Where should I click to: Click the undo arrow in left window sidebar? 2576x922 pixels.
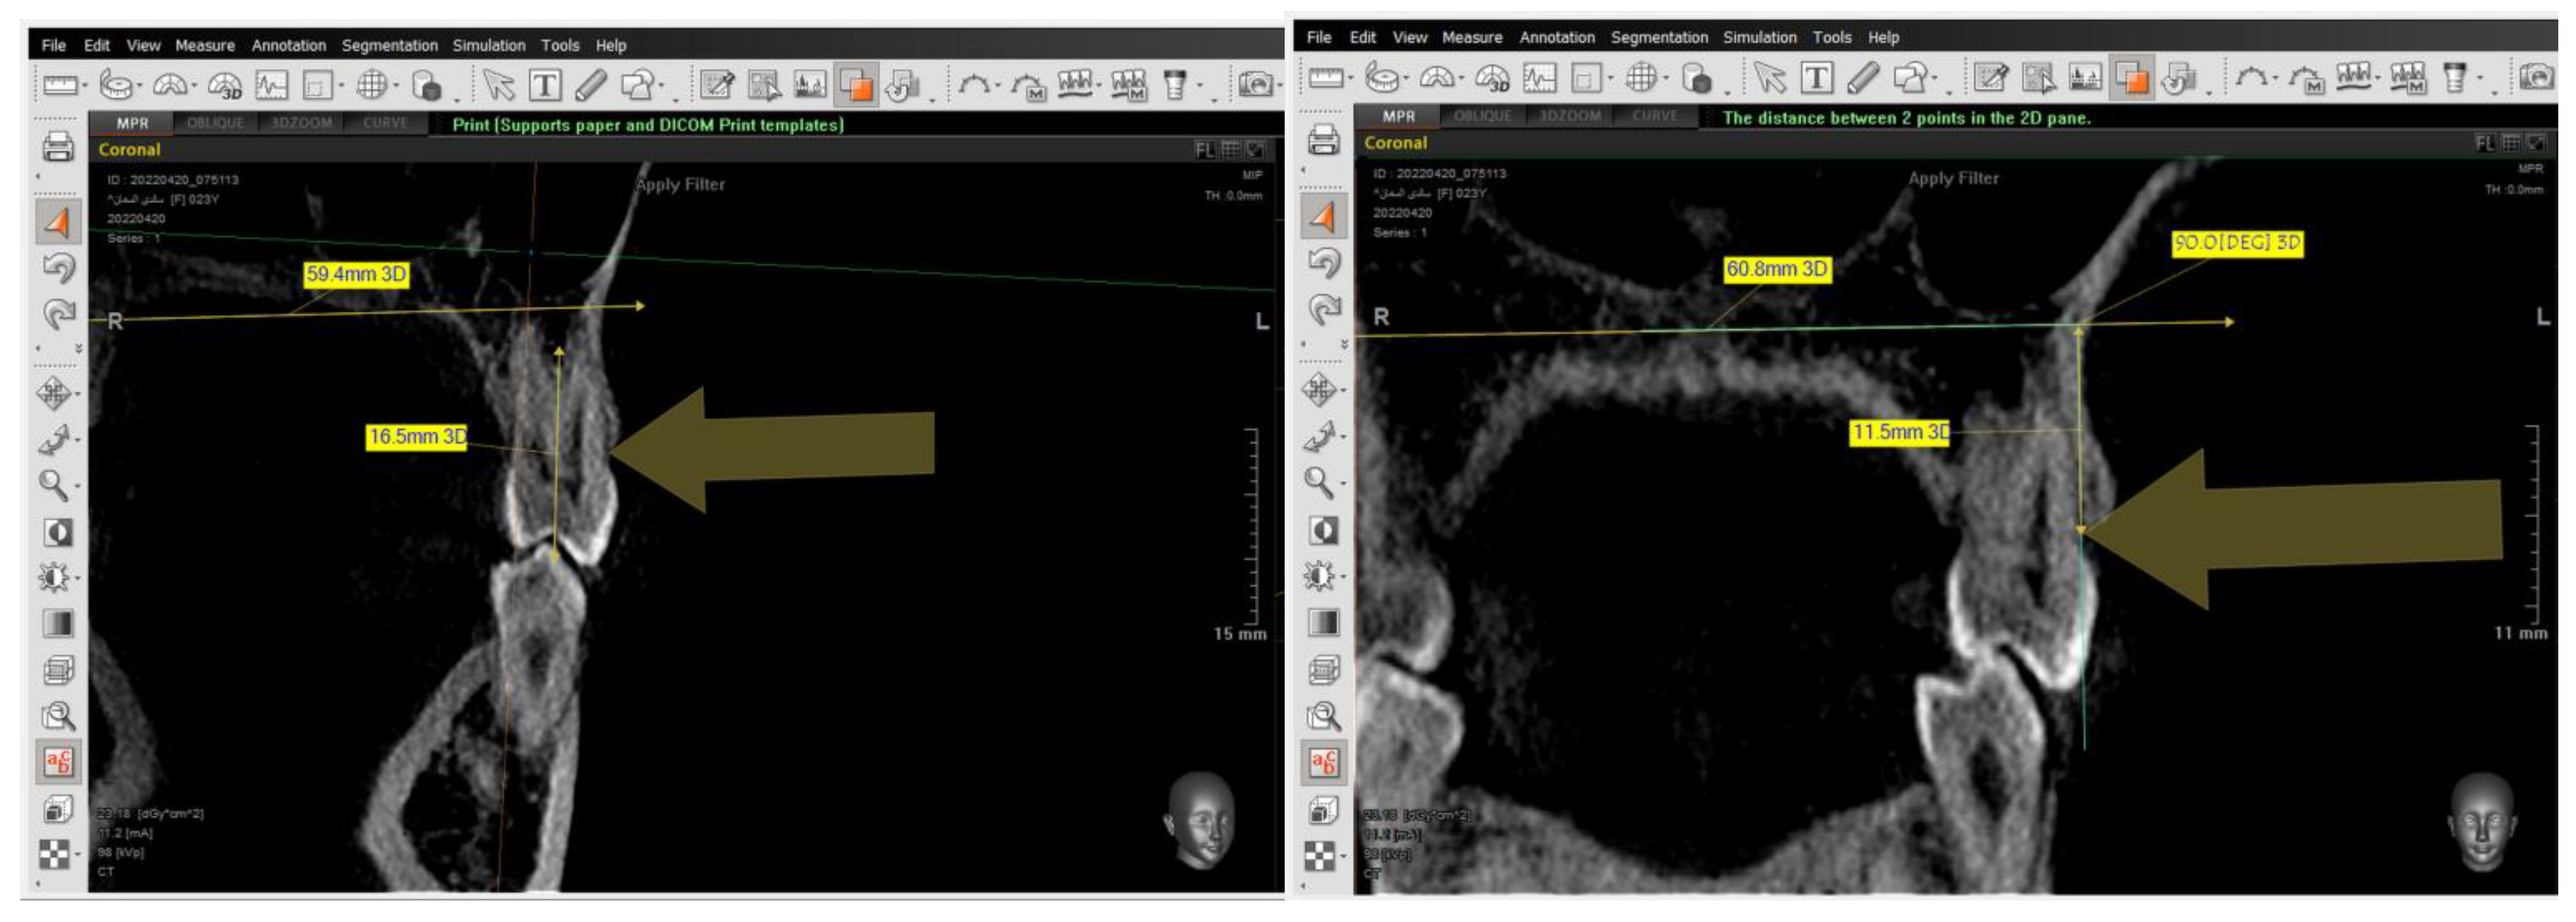(x=58, y=268)
